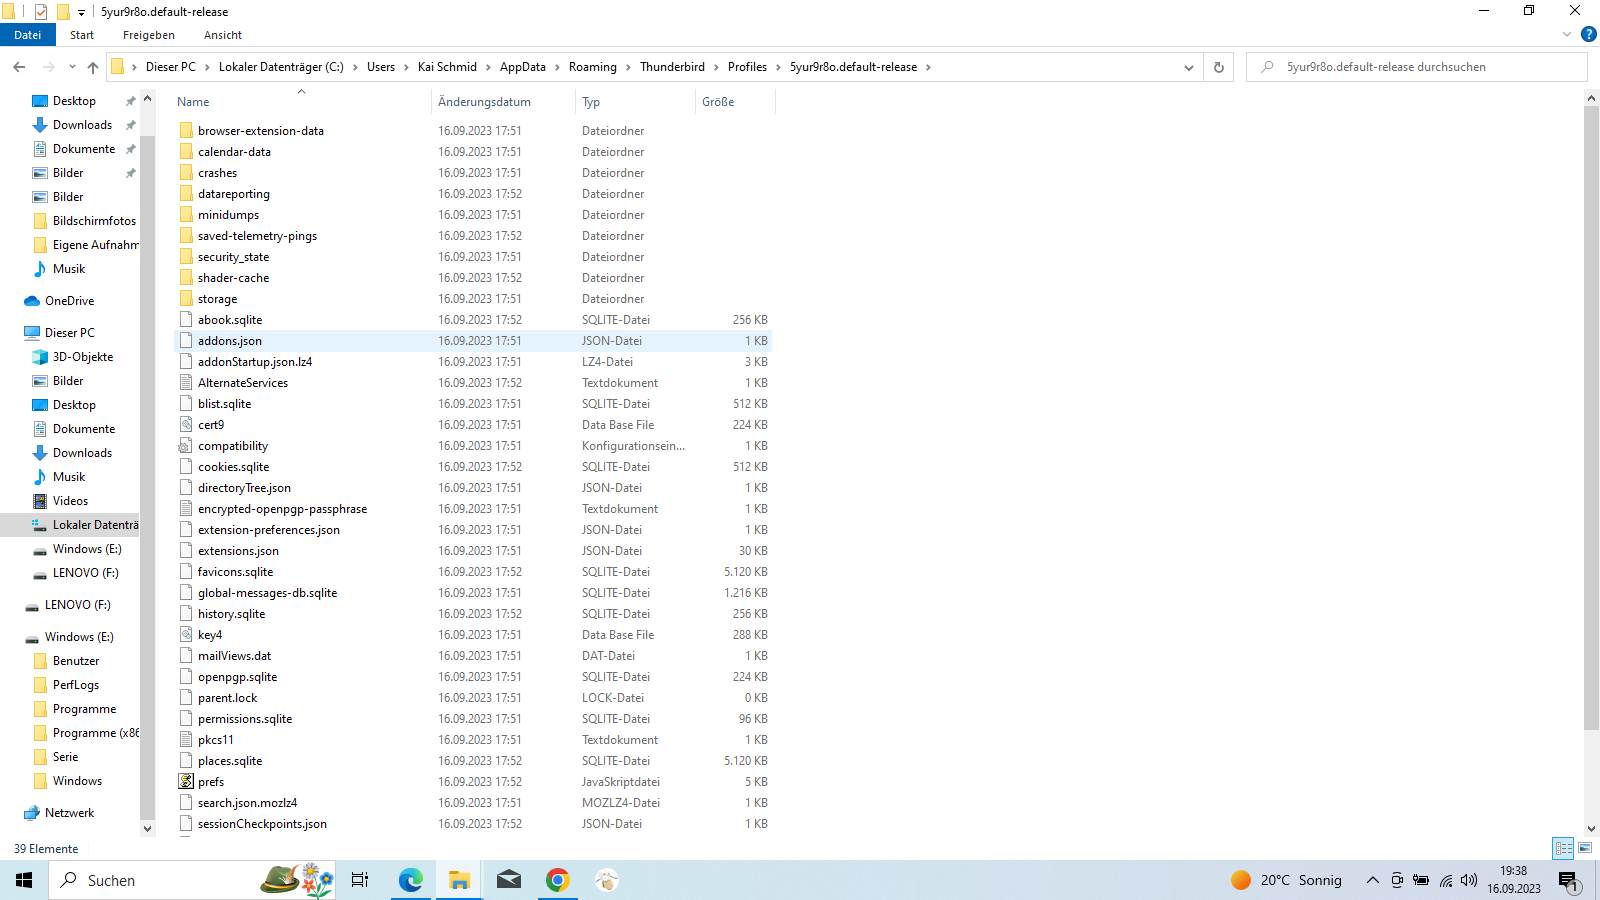Launch Microsoft Edge from the taskbar
Image resolution: width=1600 pixels, height=900 pixels.
(410, 880)
